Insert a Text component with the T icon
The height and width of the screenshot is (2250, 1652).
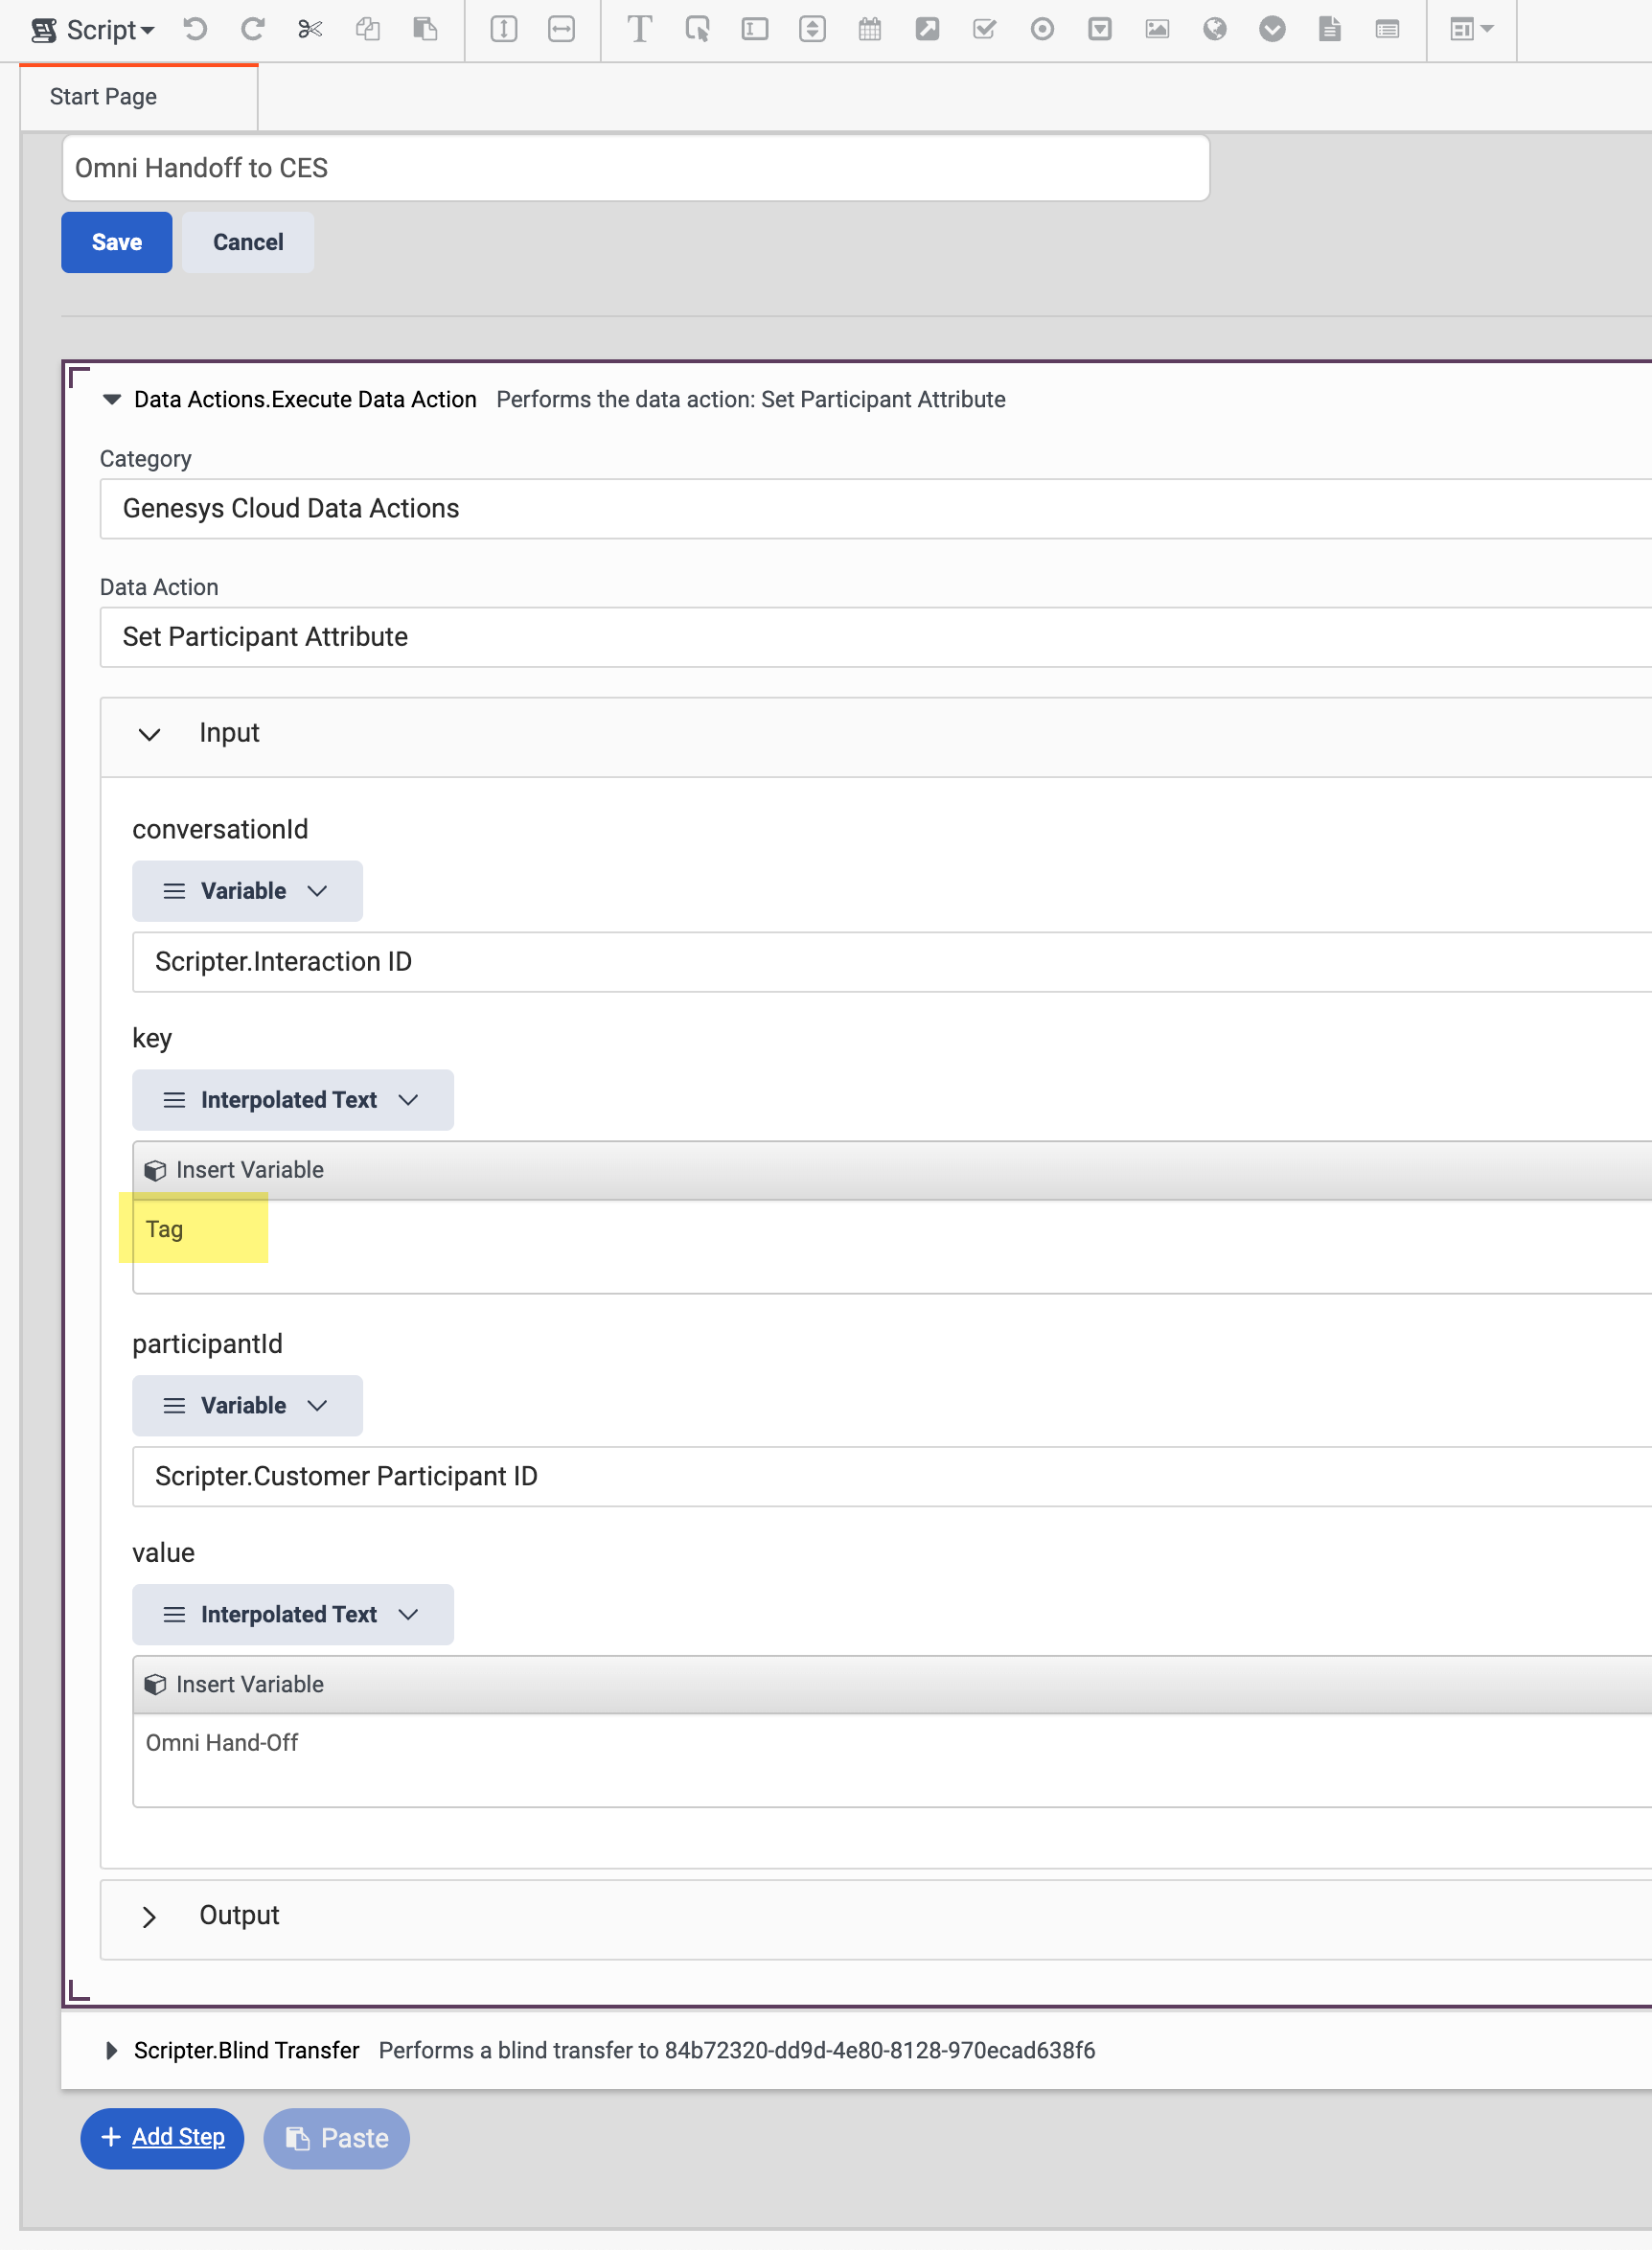tap(639, 29)
